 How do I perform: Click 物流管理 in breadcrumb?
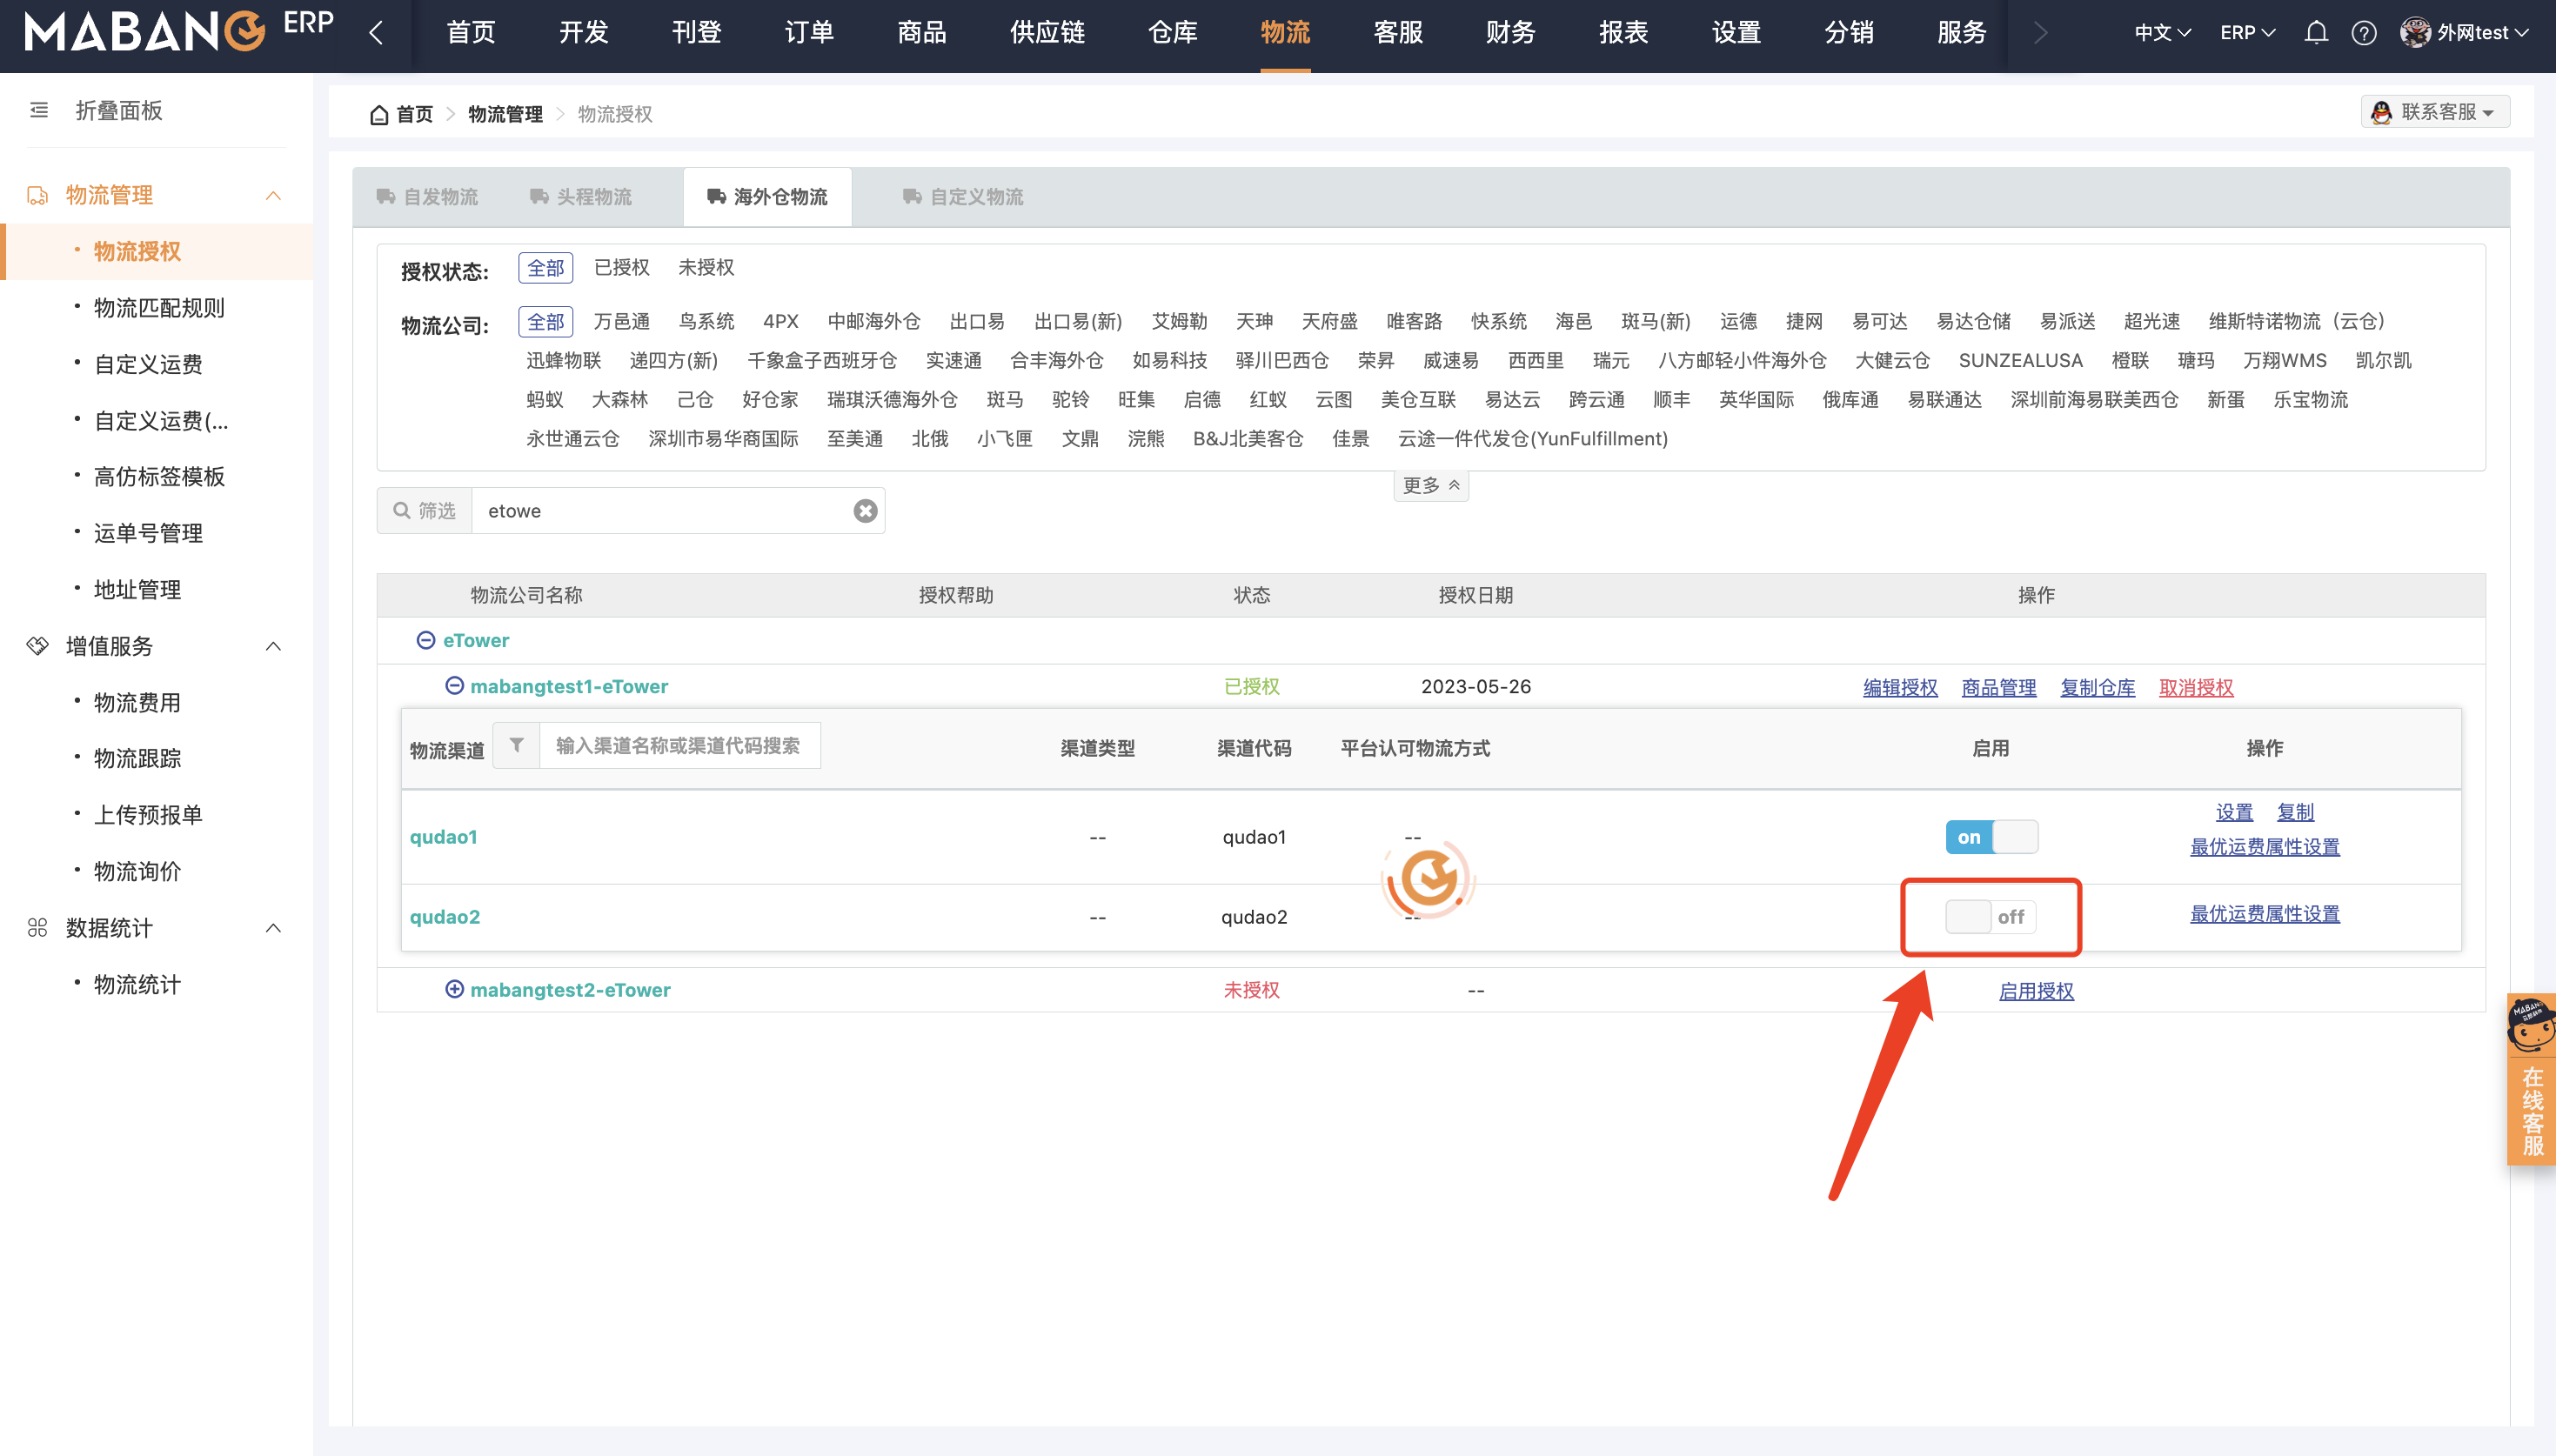click(505, 115)
